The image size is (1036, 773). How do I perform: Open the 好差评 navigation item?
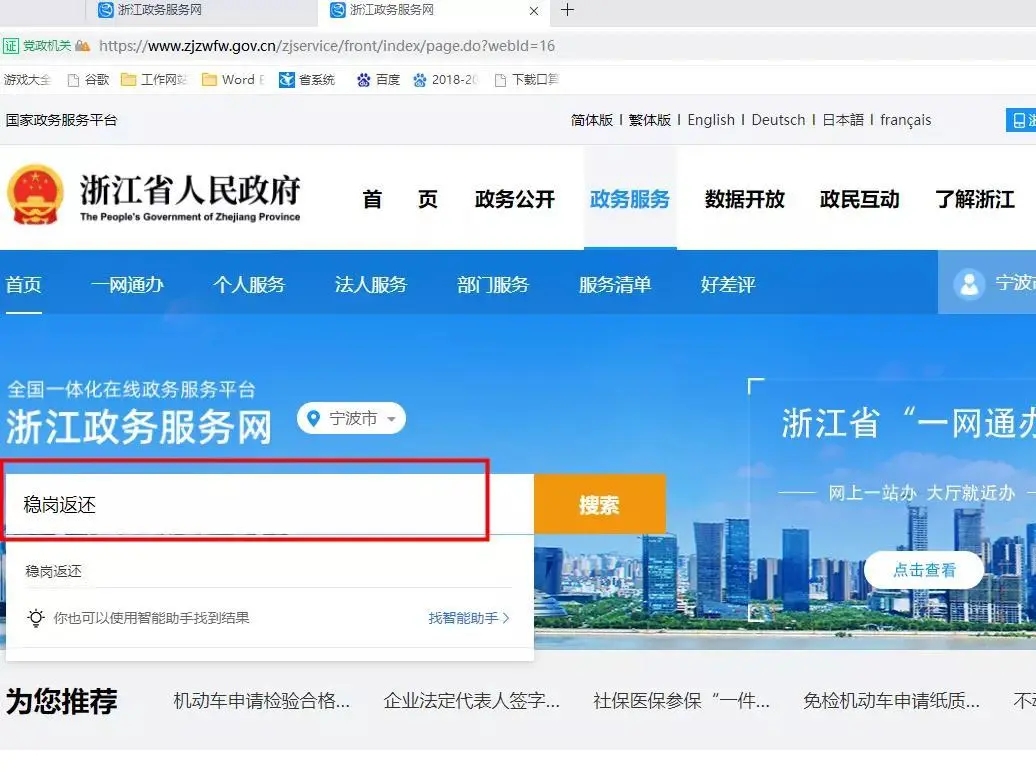pyautogui.click(x=728, y=285)
